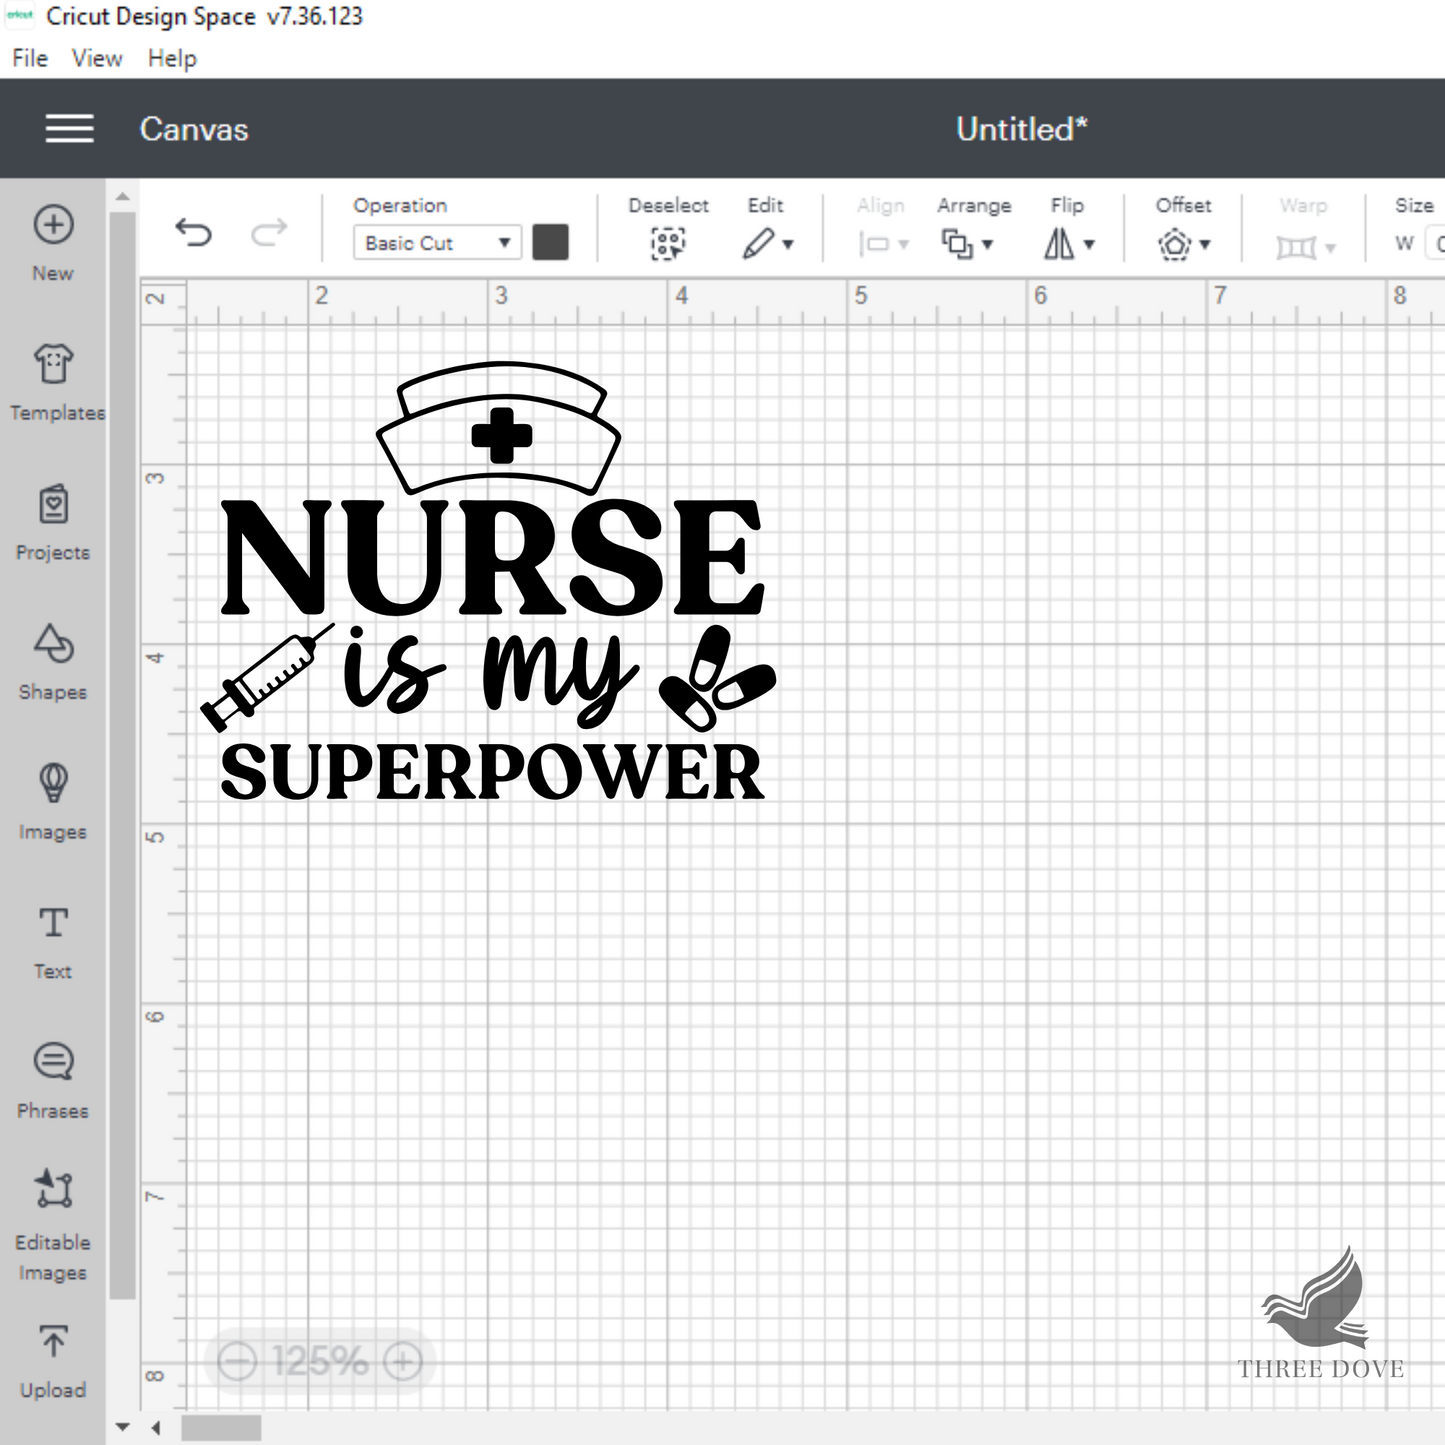This screenshot has height=1445, width=1445.
Task: Open the Projects panel
Action: coord(53,521)
